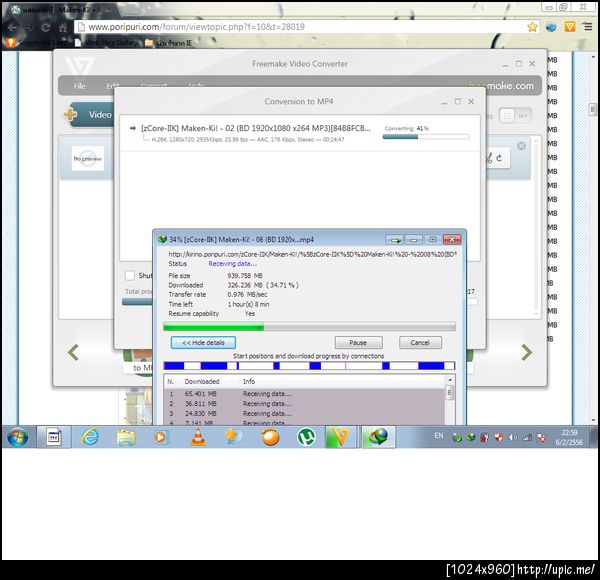Click the Chrome back arrow
The width and height of the screenshot is (600, 580).
pos(12,28)
